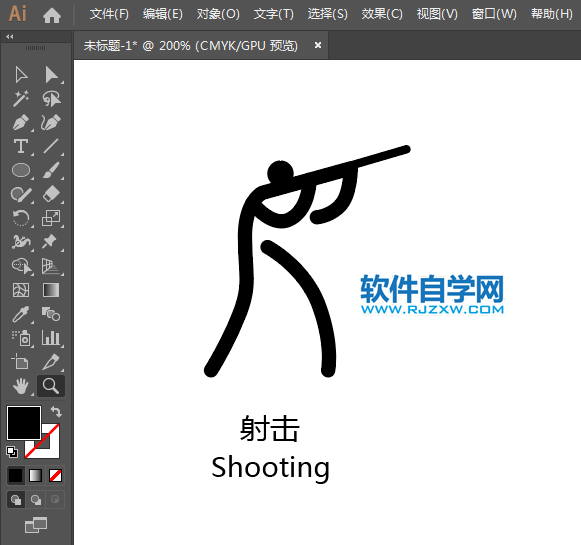Select the Slice tool
This screenshot has width=581, height=545.
tap(51, 362)
